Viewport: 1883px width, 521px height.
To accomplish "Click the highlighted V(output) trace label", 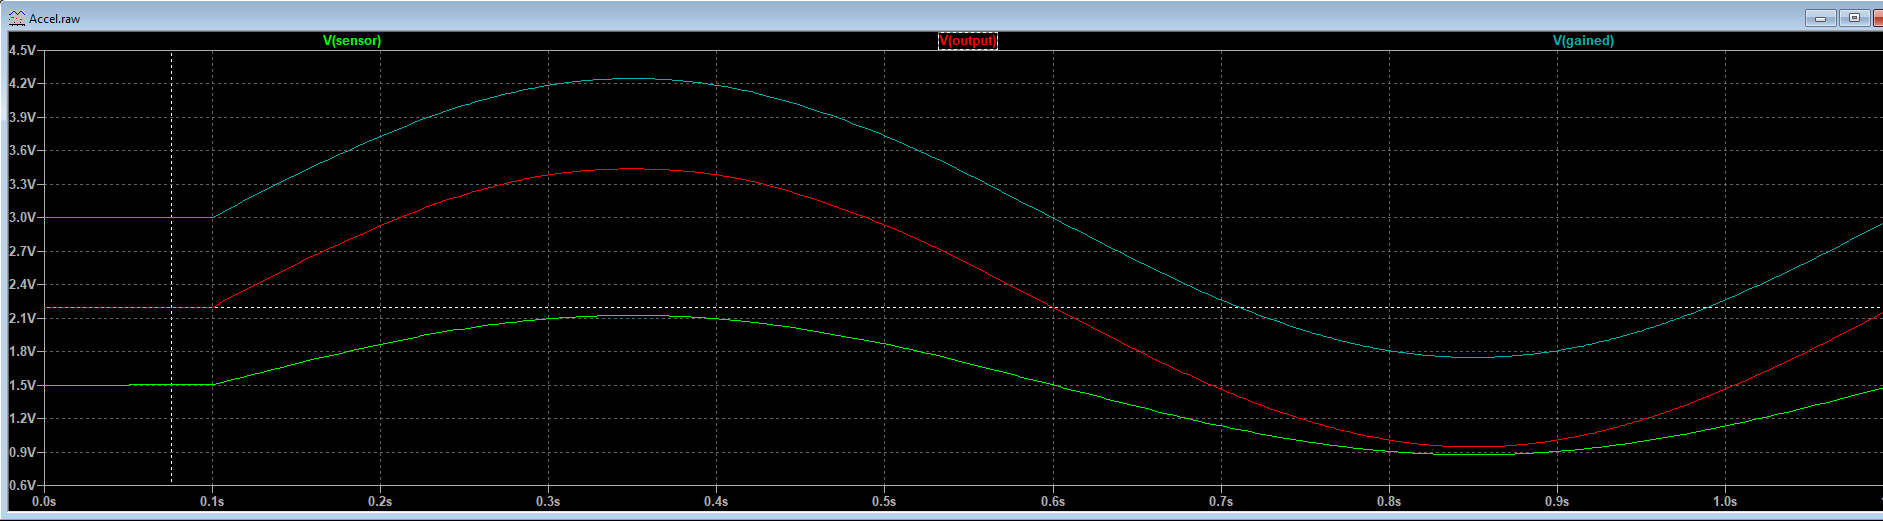I will (x=967, y=41).
